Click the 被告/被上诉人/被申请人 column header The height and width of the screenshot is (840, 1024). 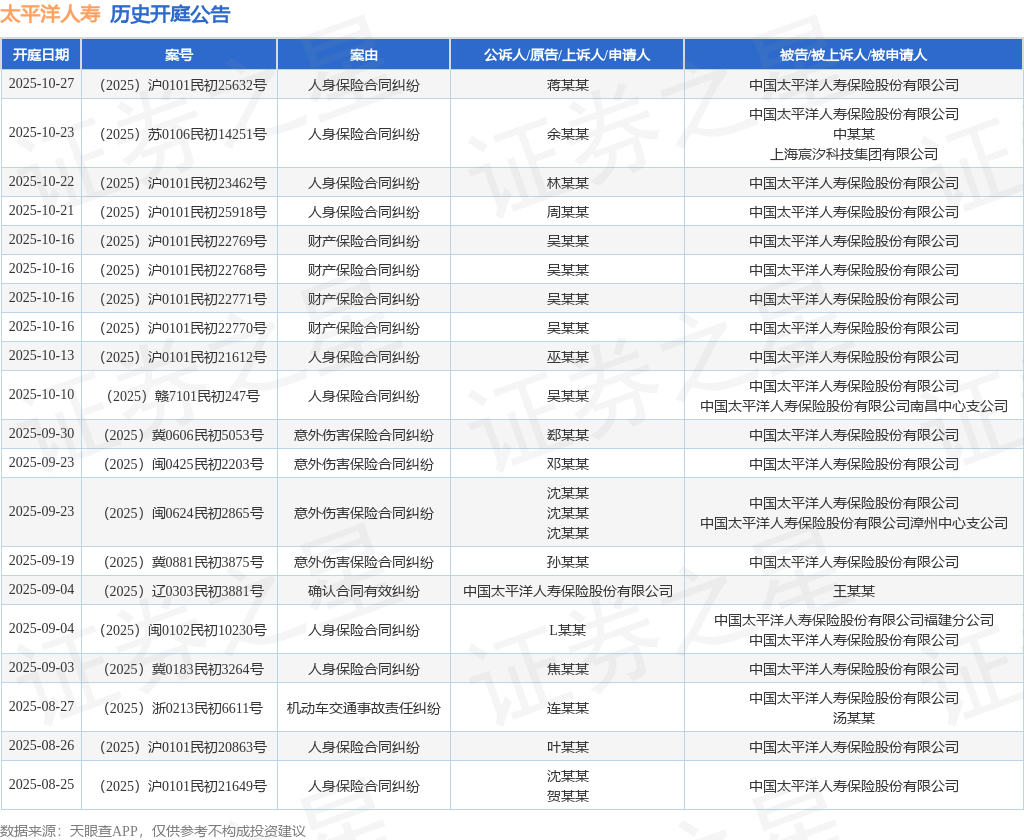[x=854, y=55]
